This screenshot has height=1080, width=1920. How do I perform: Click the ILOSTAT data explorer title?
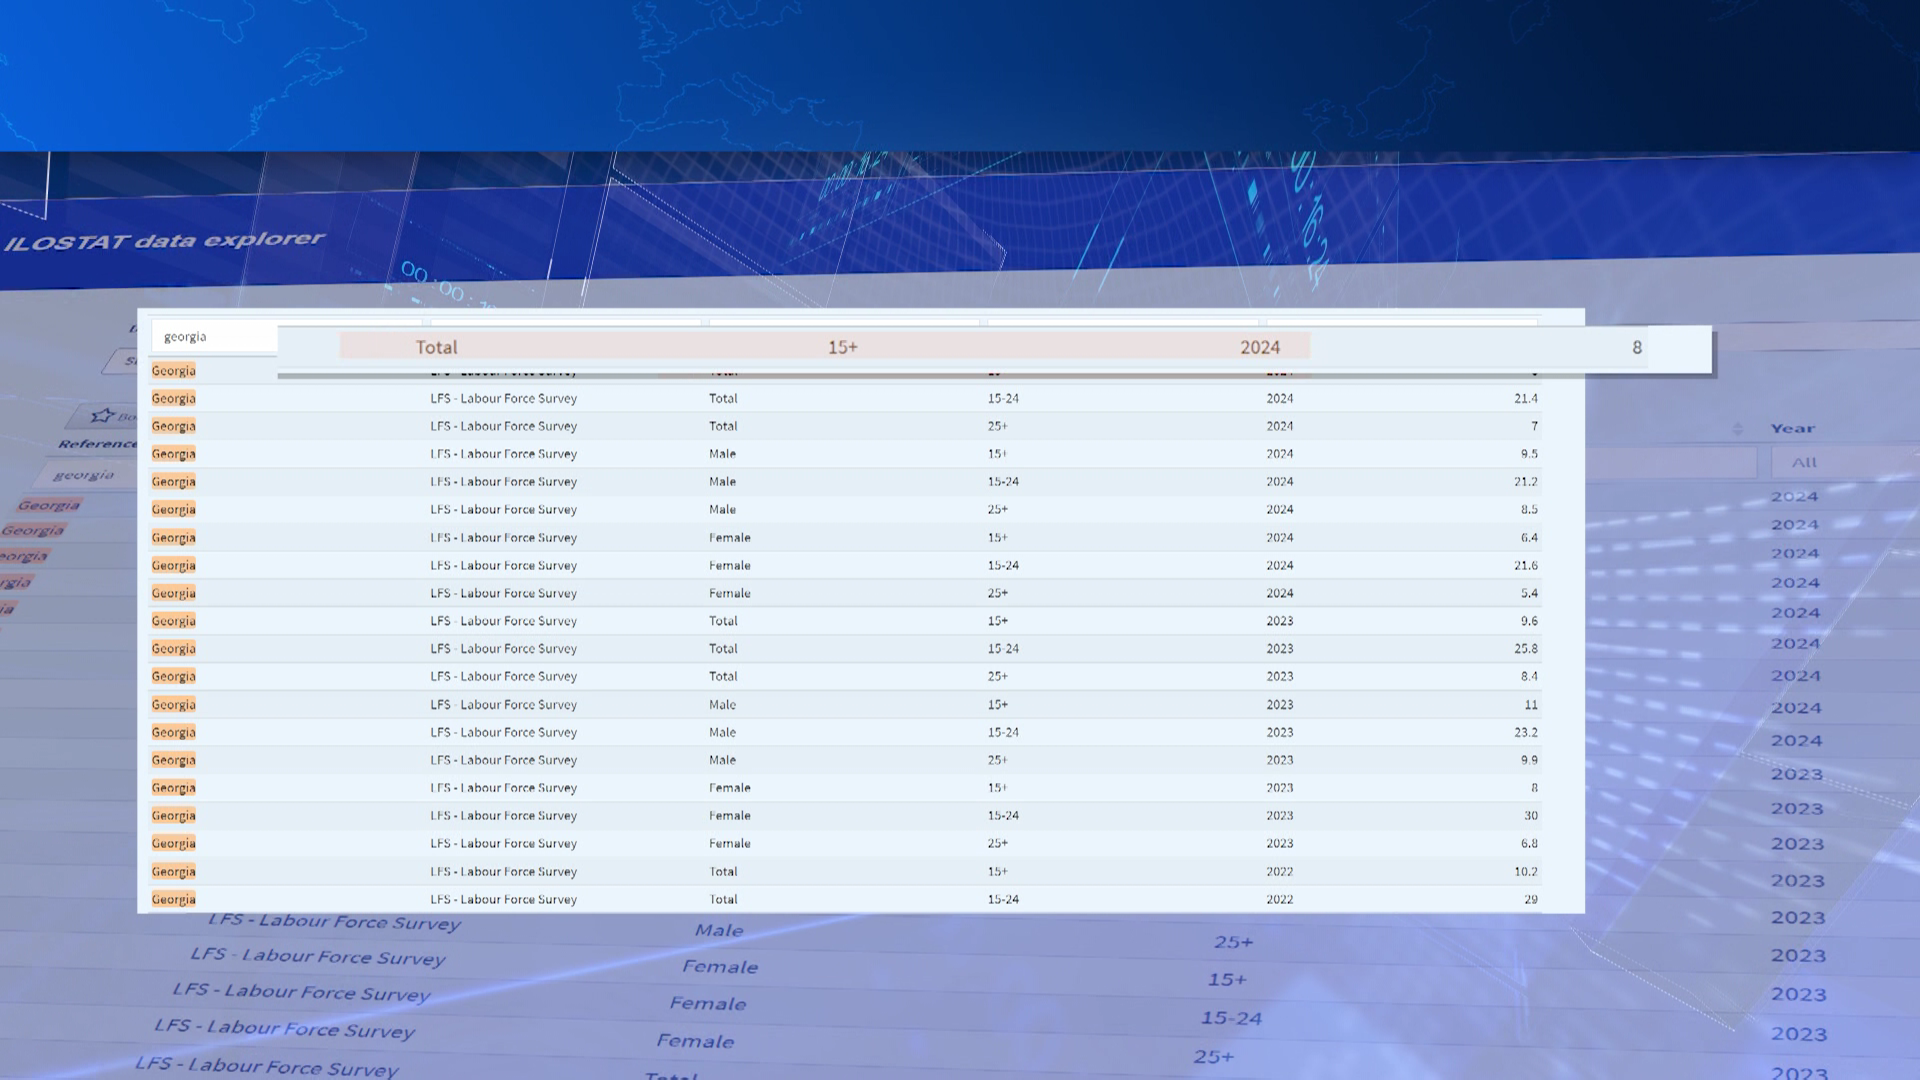point(164,241)
